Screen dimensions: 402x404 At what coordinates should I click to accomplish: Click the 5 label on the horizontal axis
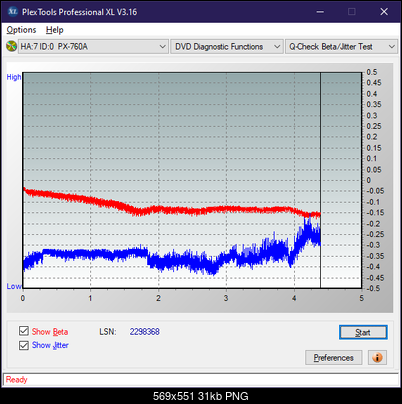[x=361, y=298]
